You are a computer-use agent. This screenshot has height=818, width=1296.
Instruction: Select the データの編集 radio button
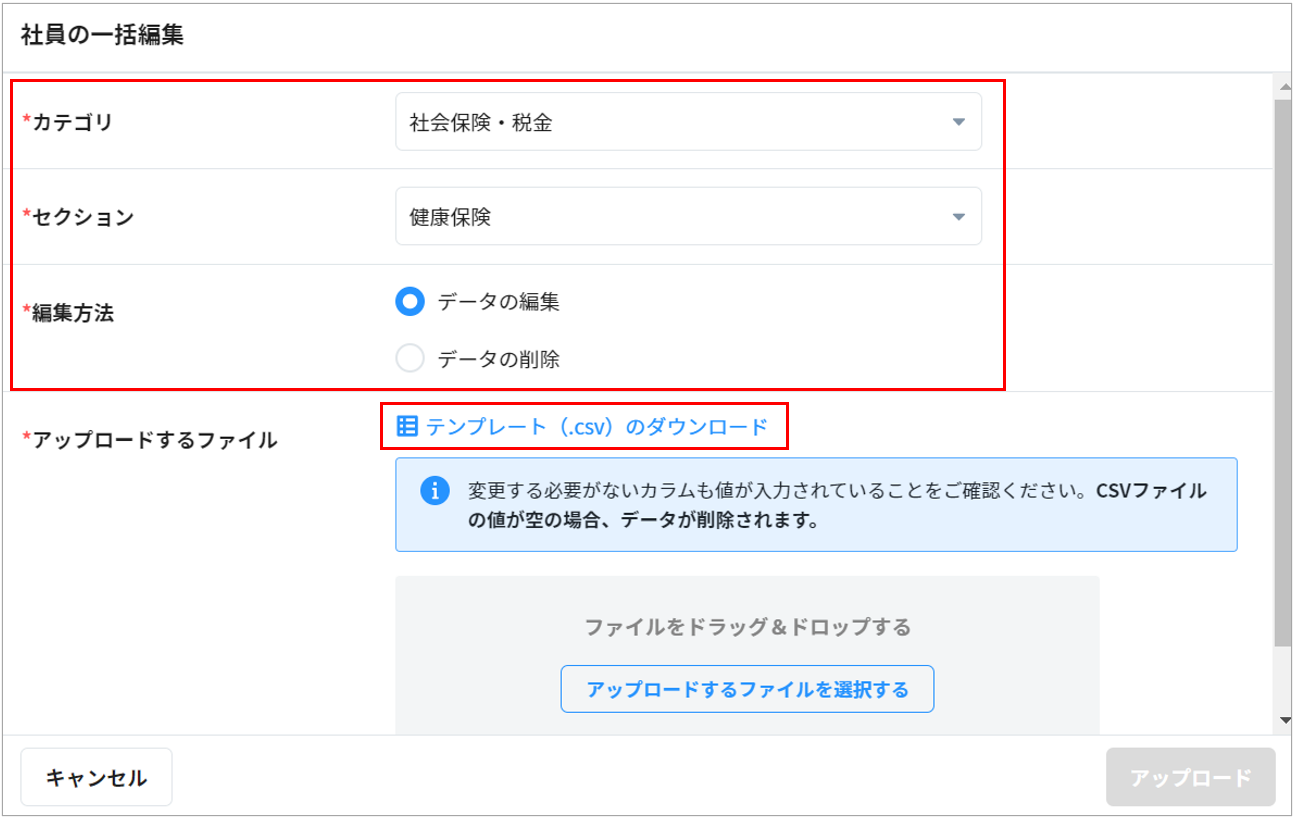coord(410,302)
